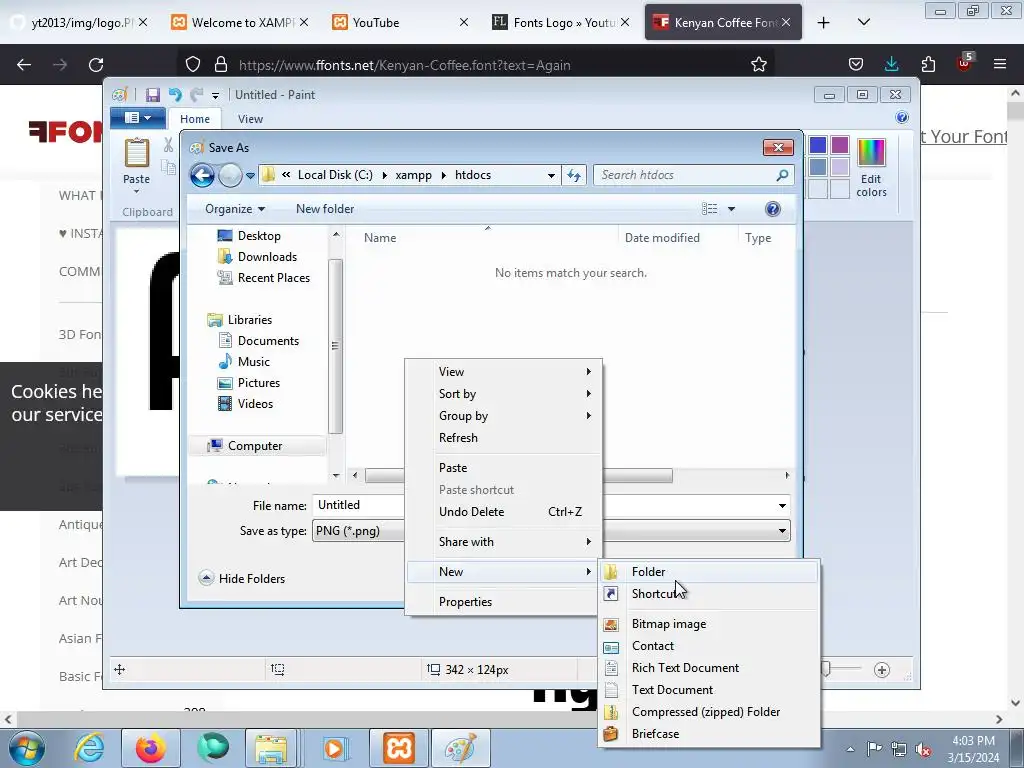Select Desktop in navigation pane
This screenshot has height=768, width=1024.
tap(259, 236)
